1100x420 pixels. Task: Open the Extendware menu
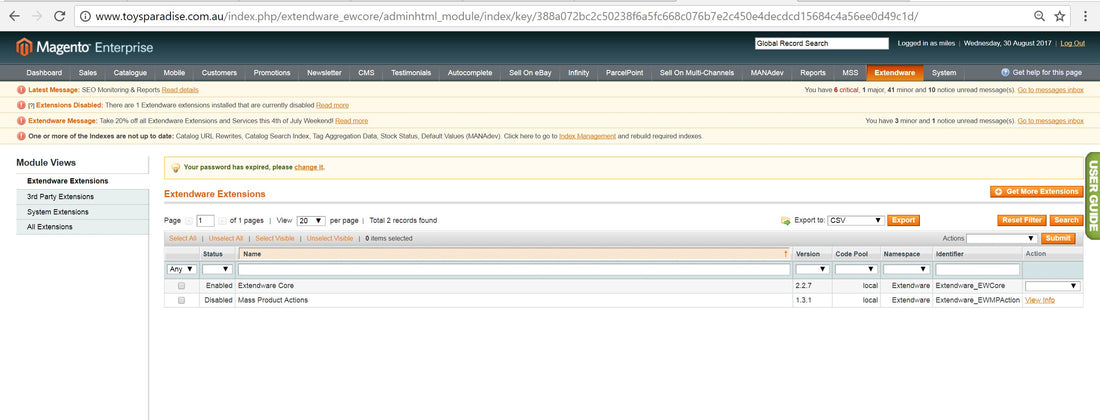(894, 73)
